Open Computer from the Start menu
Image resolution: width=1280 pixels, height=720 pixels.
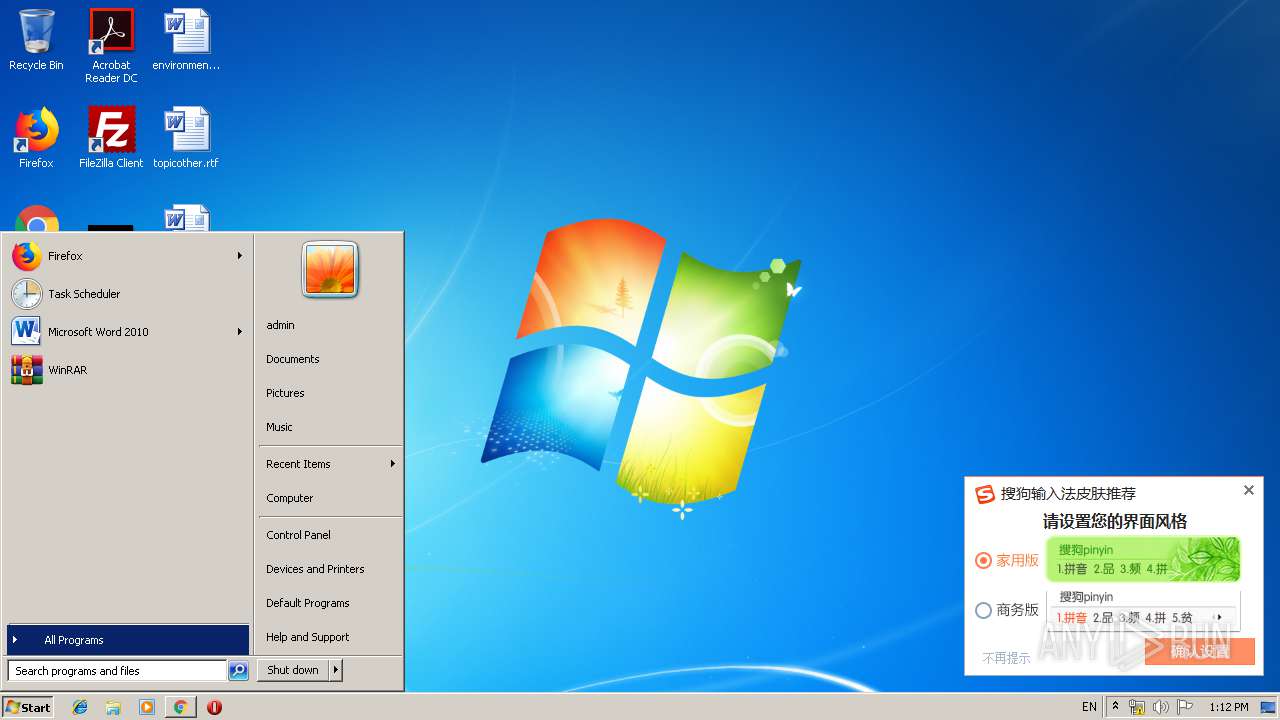click(x=290, y=498)
